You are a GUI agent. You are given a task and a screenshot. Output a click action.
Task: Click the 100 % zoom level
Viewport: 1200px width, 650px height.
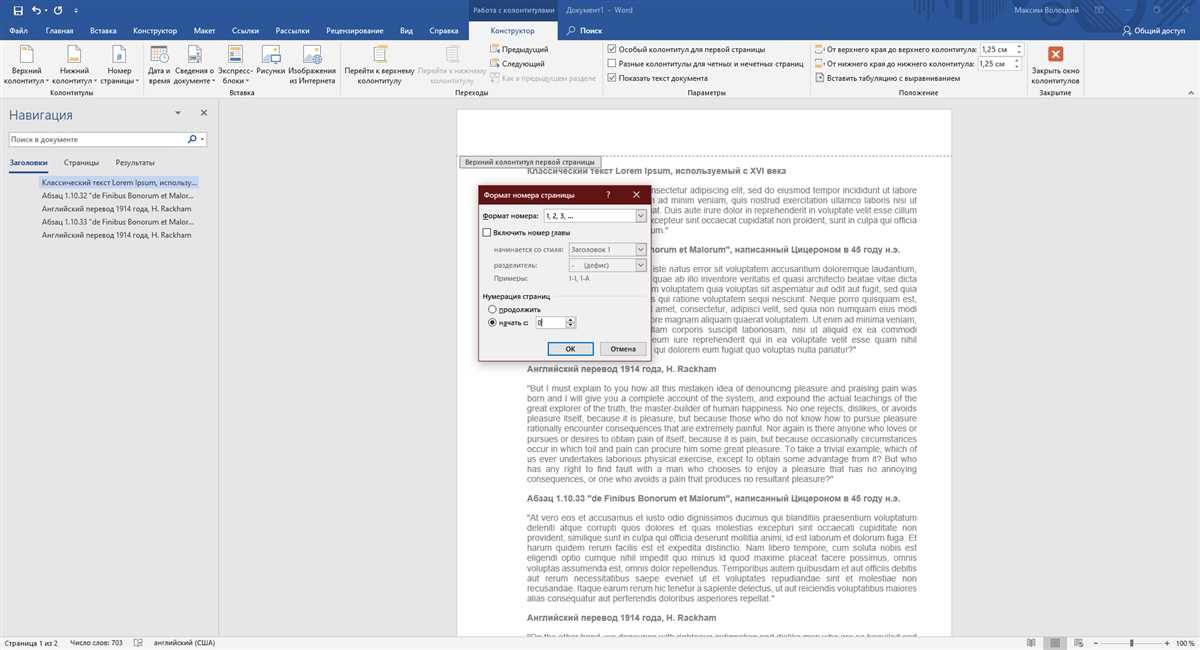coord(1183,642)
